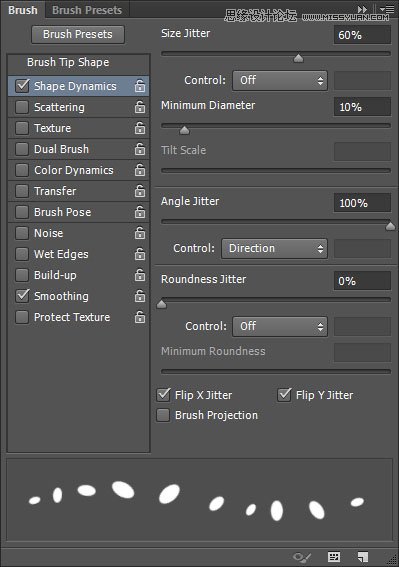Select the Texture label in the list
This screenshot has height=567, width=399.
pyautogui.click(x=52, y=128)
